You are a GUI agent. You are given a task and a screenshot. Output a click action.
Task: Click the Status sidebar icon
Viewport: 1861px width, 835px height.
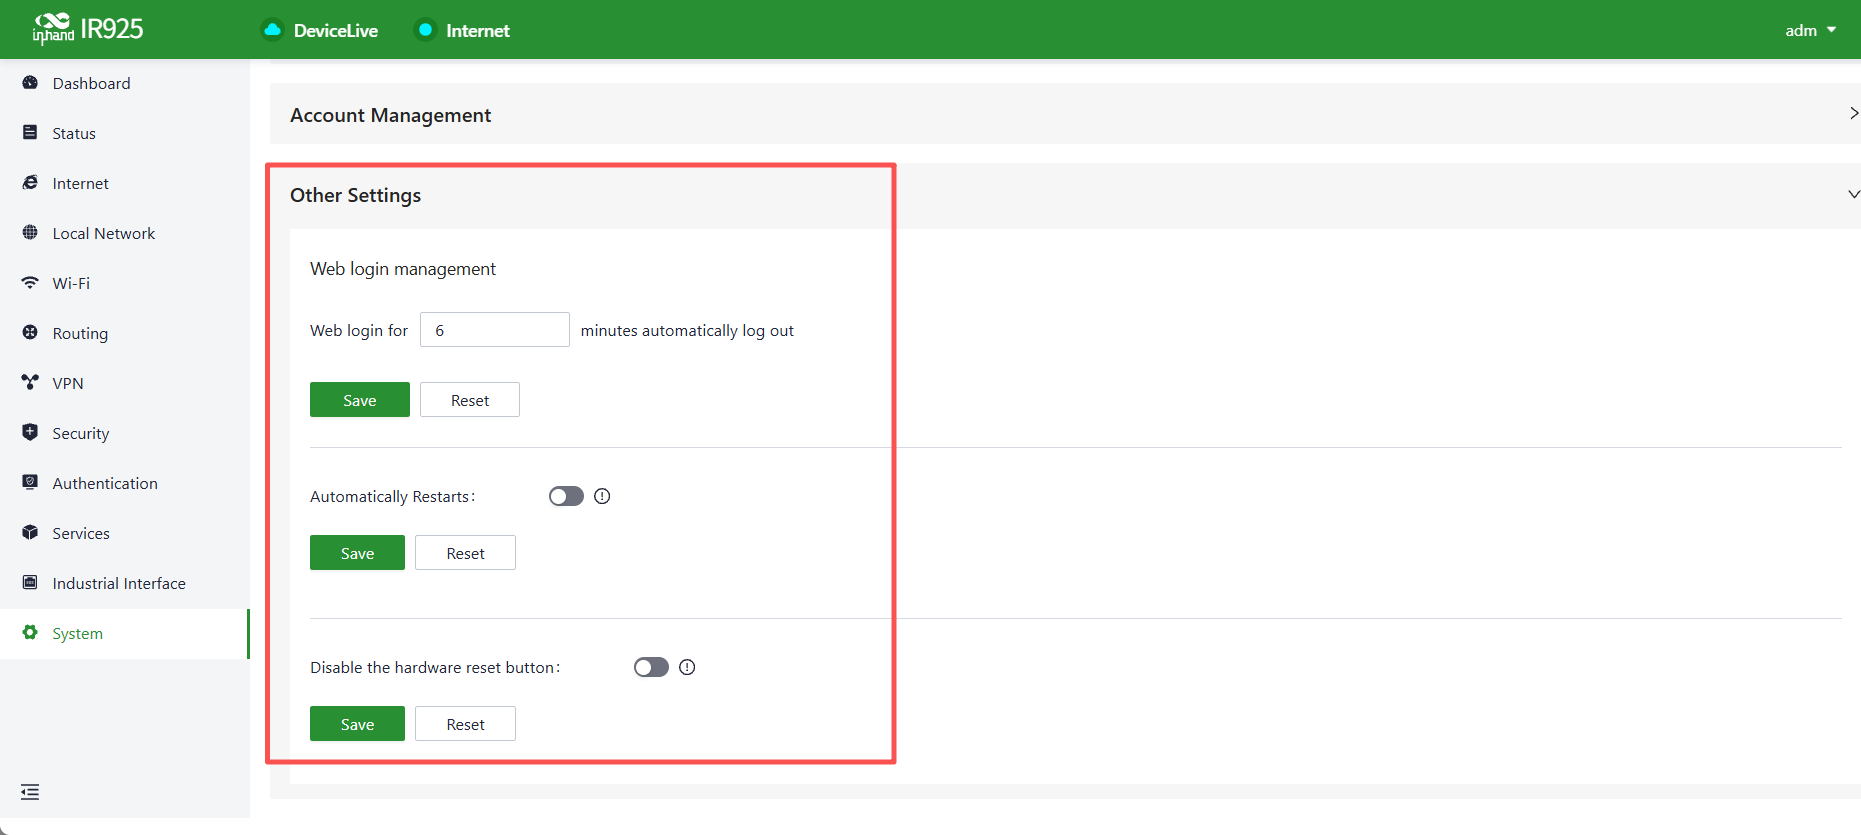[30, 133]
